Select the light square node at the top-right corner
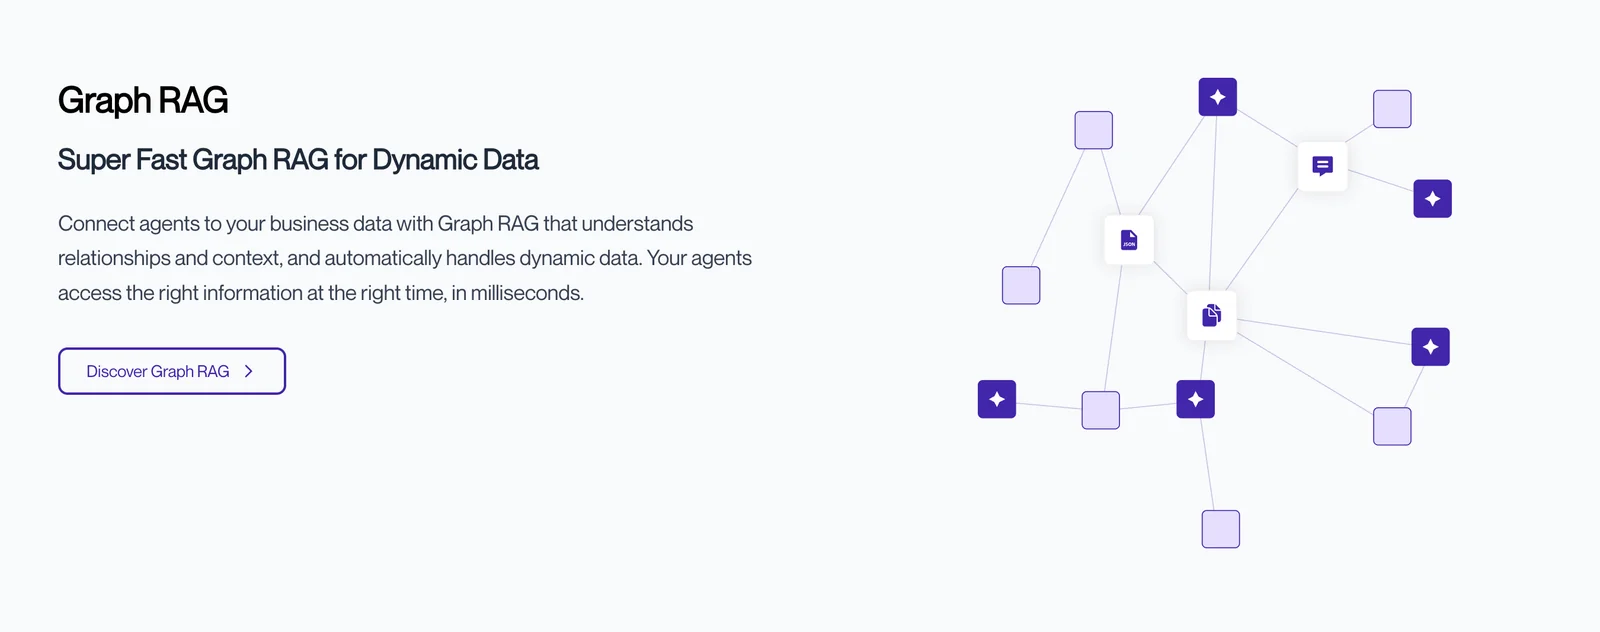Viewport: 1600px width, 632px height. [x=1392, y=109]
